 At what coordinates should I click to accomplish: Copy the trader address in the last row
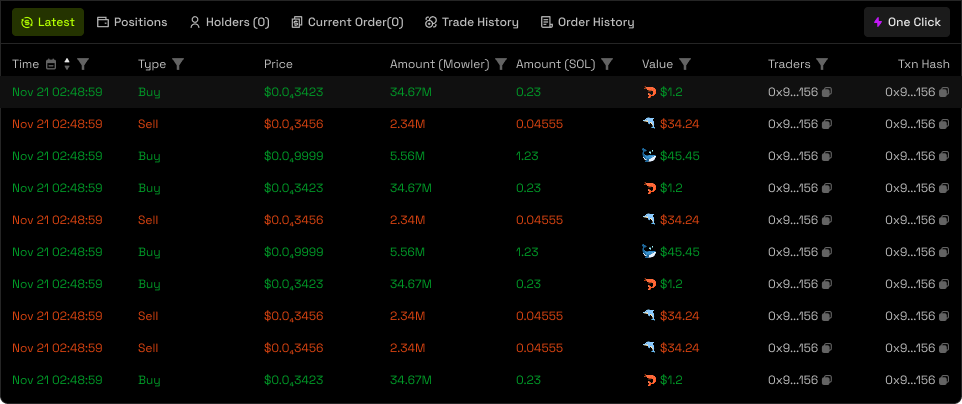827,380
